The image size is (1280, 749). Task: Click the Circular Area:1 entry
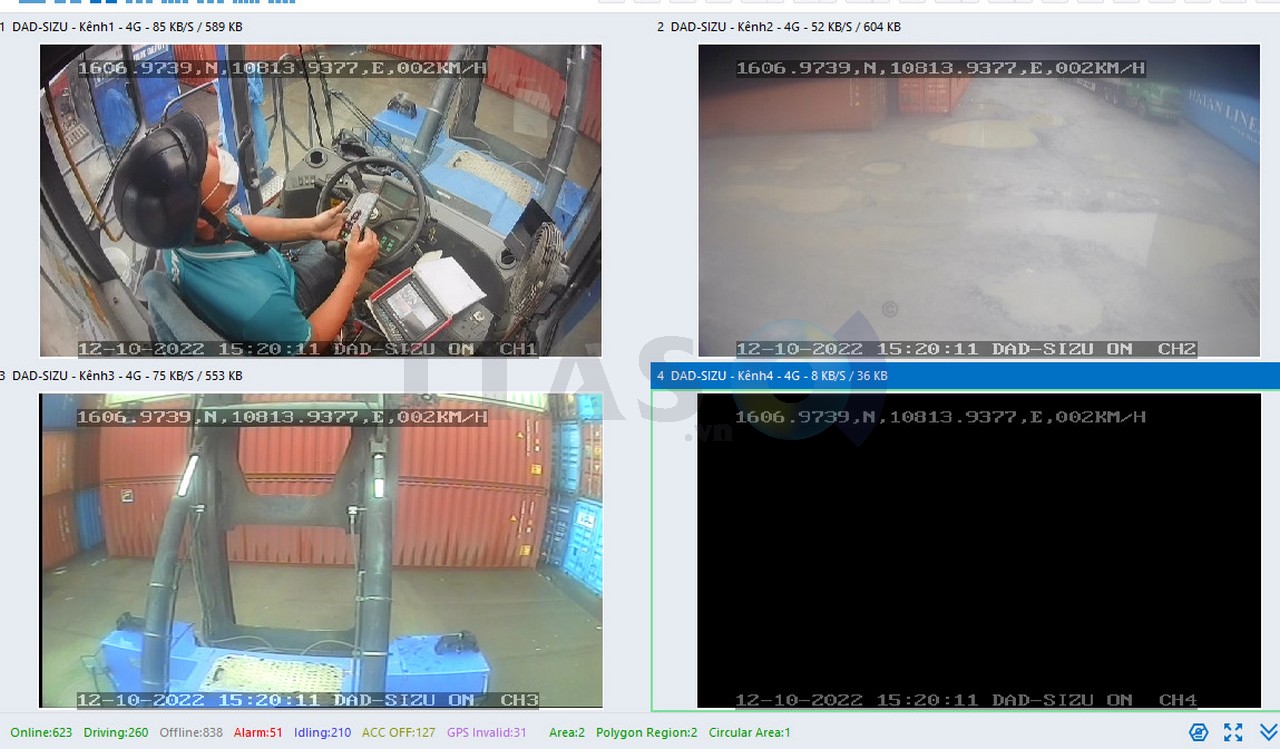coord(749,733)
